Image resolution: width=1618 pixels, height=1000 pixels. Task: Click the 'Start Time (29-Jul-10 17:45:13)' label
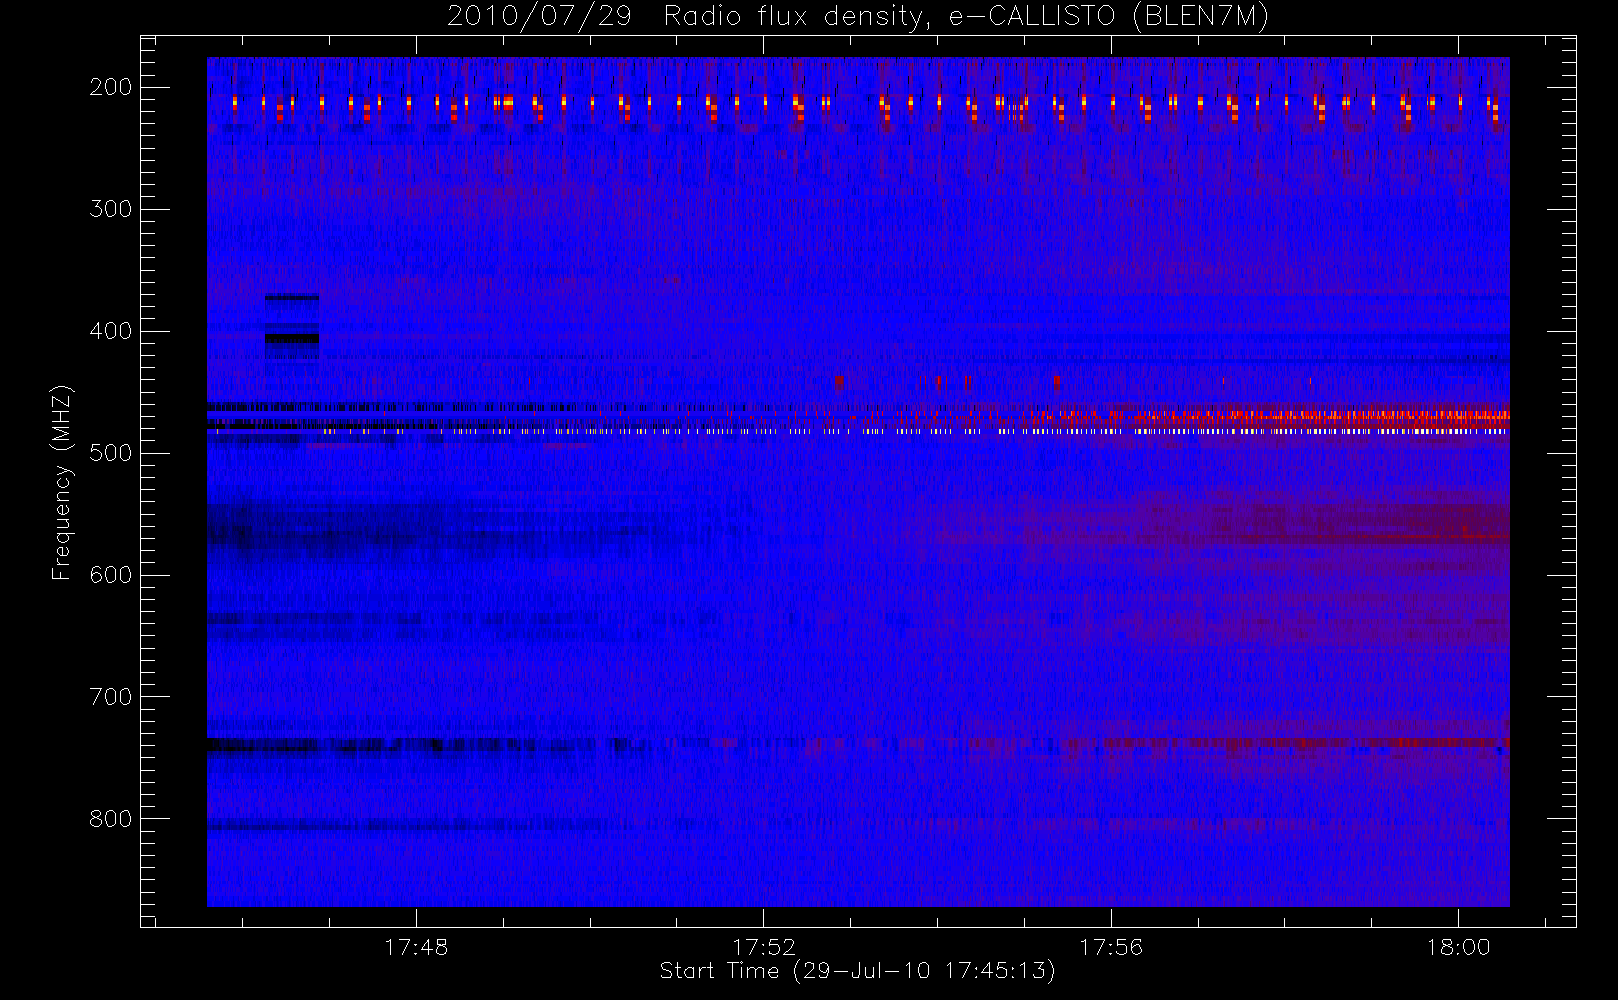click(x=858, y=971)
